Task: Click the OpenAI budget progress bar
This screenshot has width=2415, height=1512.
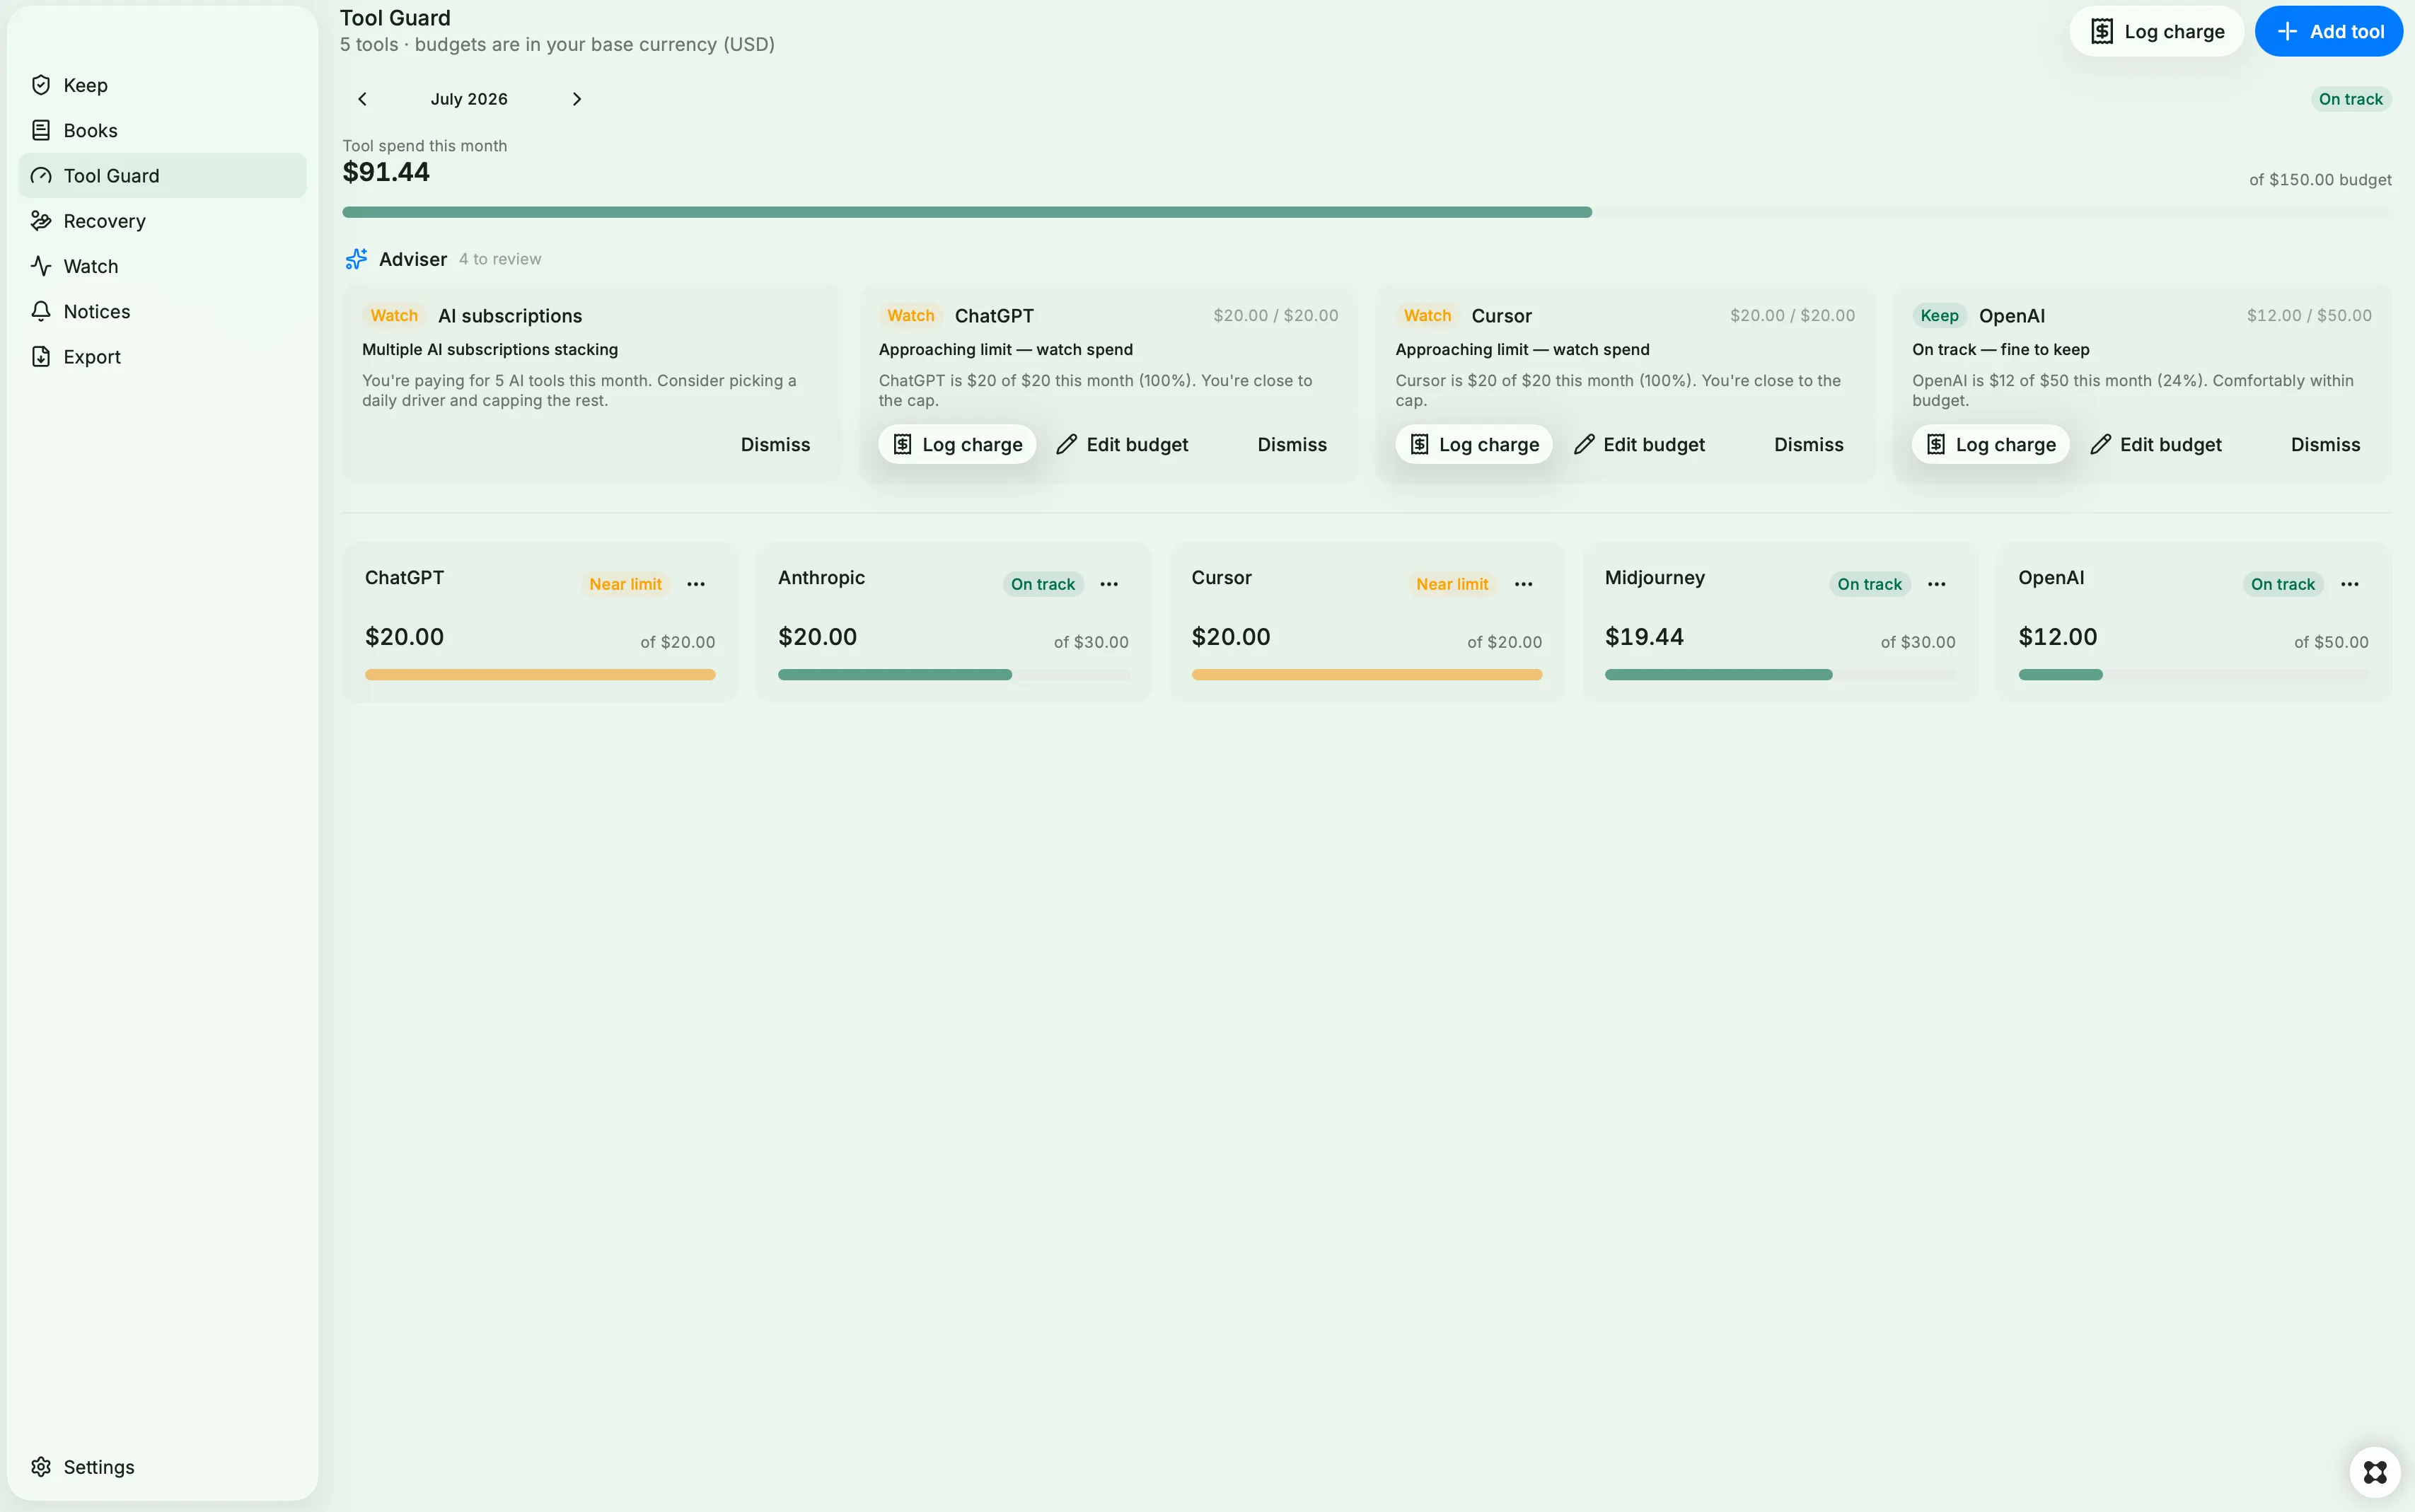Action: 2194,675
